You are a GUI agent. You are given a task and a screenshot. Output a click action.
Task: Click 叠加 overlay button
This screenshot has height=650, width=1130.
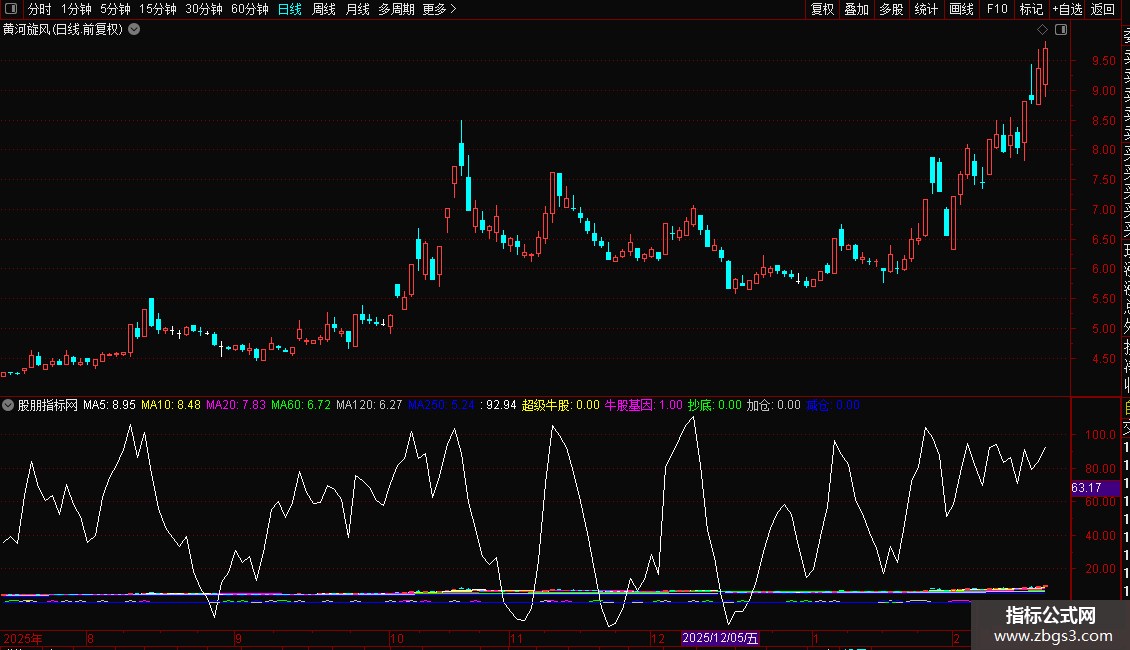(857, 9)
